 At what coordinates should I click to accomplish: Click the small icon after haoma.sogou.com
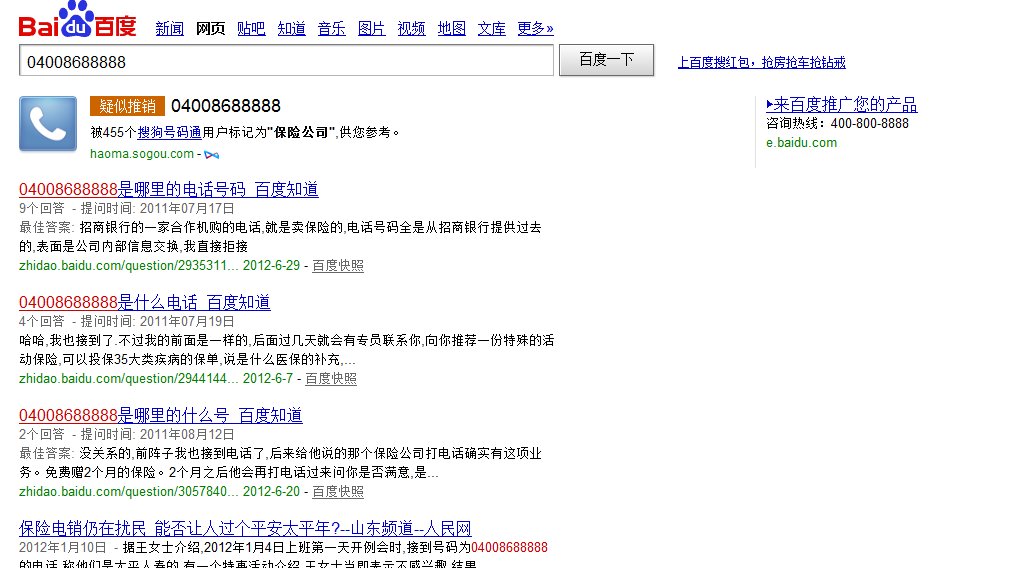pos(211,154)
